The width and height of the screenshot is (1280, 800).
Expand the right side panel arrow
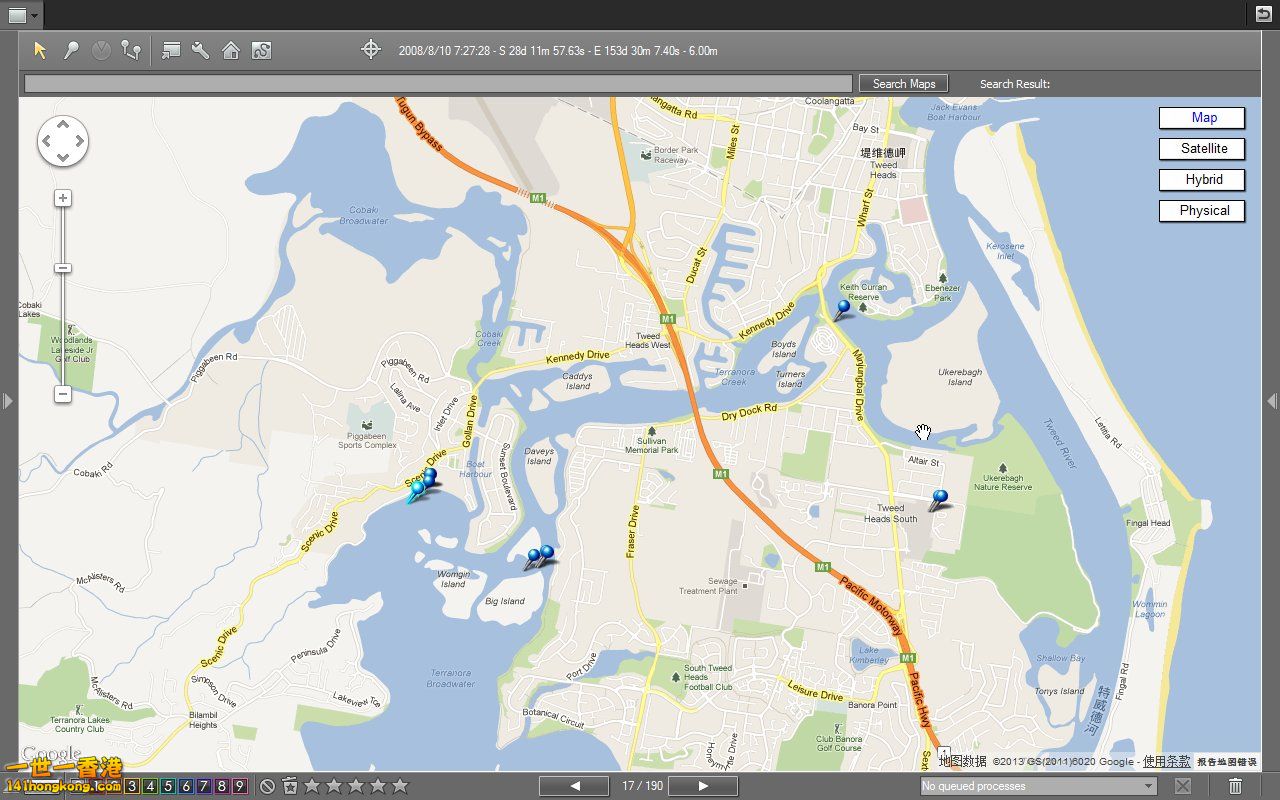[1272, 401]
